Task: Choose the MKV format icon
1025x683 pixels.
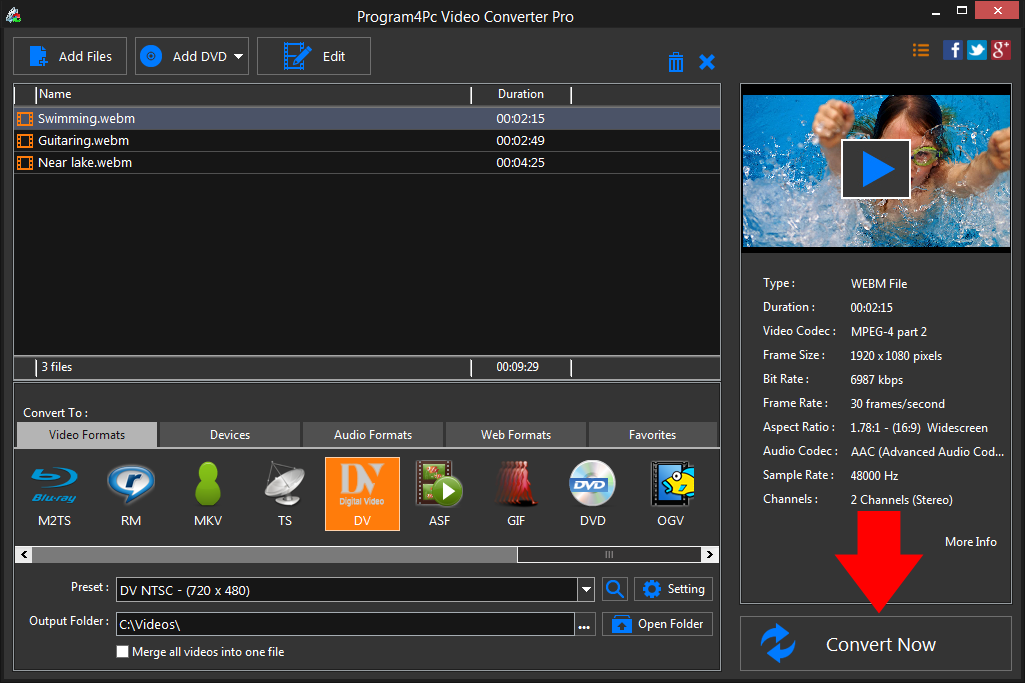Action: pyautogui.click(x=208, y=493)
